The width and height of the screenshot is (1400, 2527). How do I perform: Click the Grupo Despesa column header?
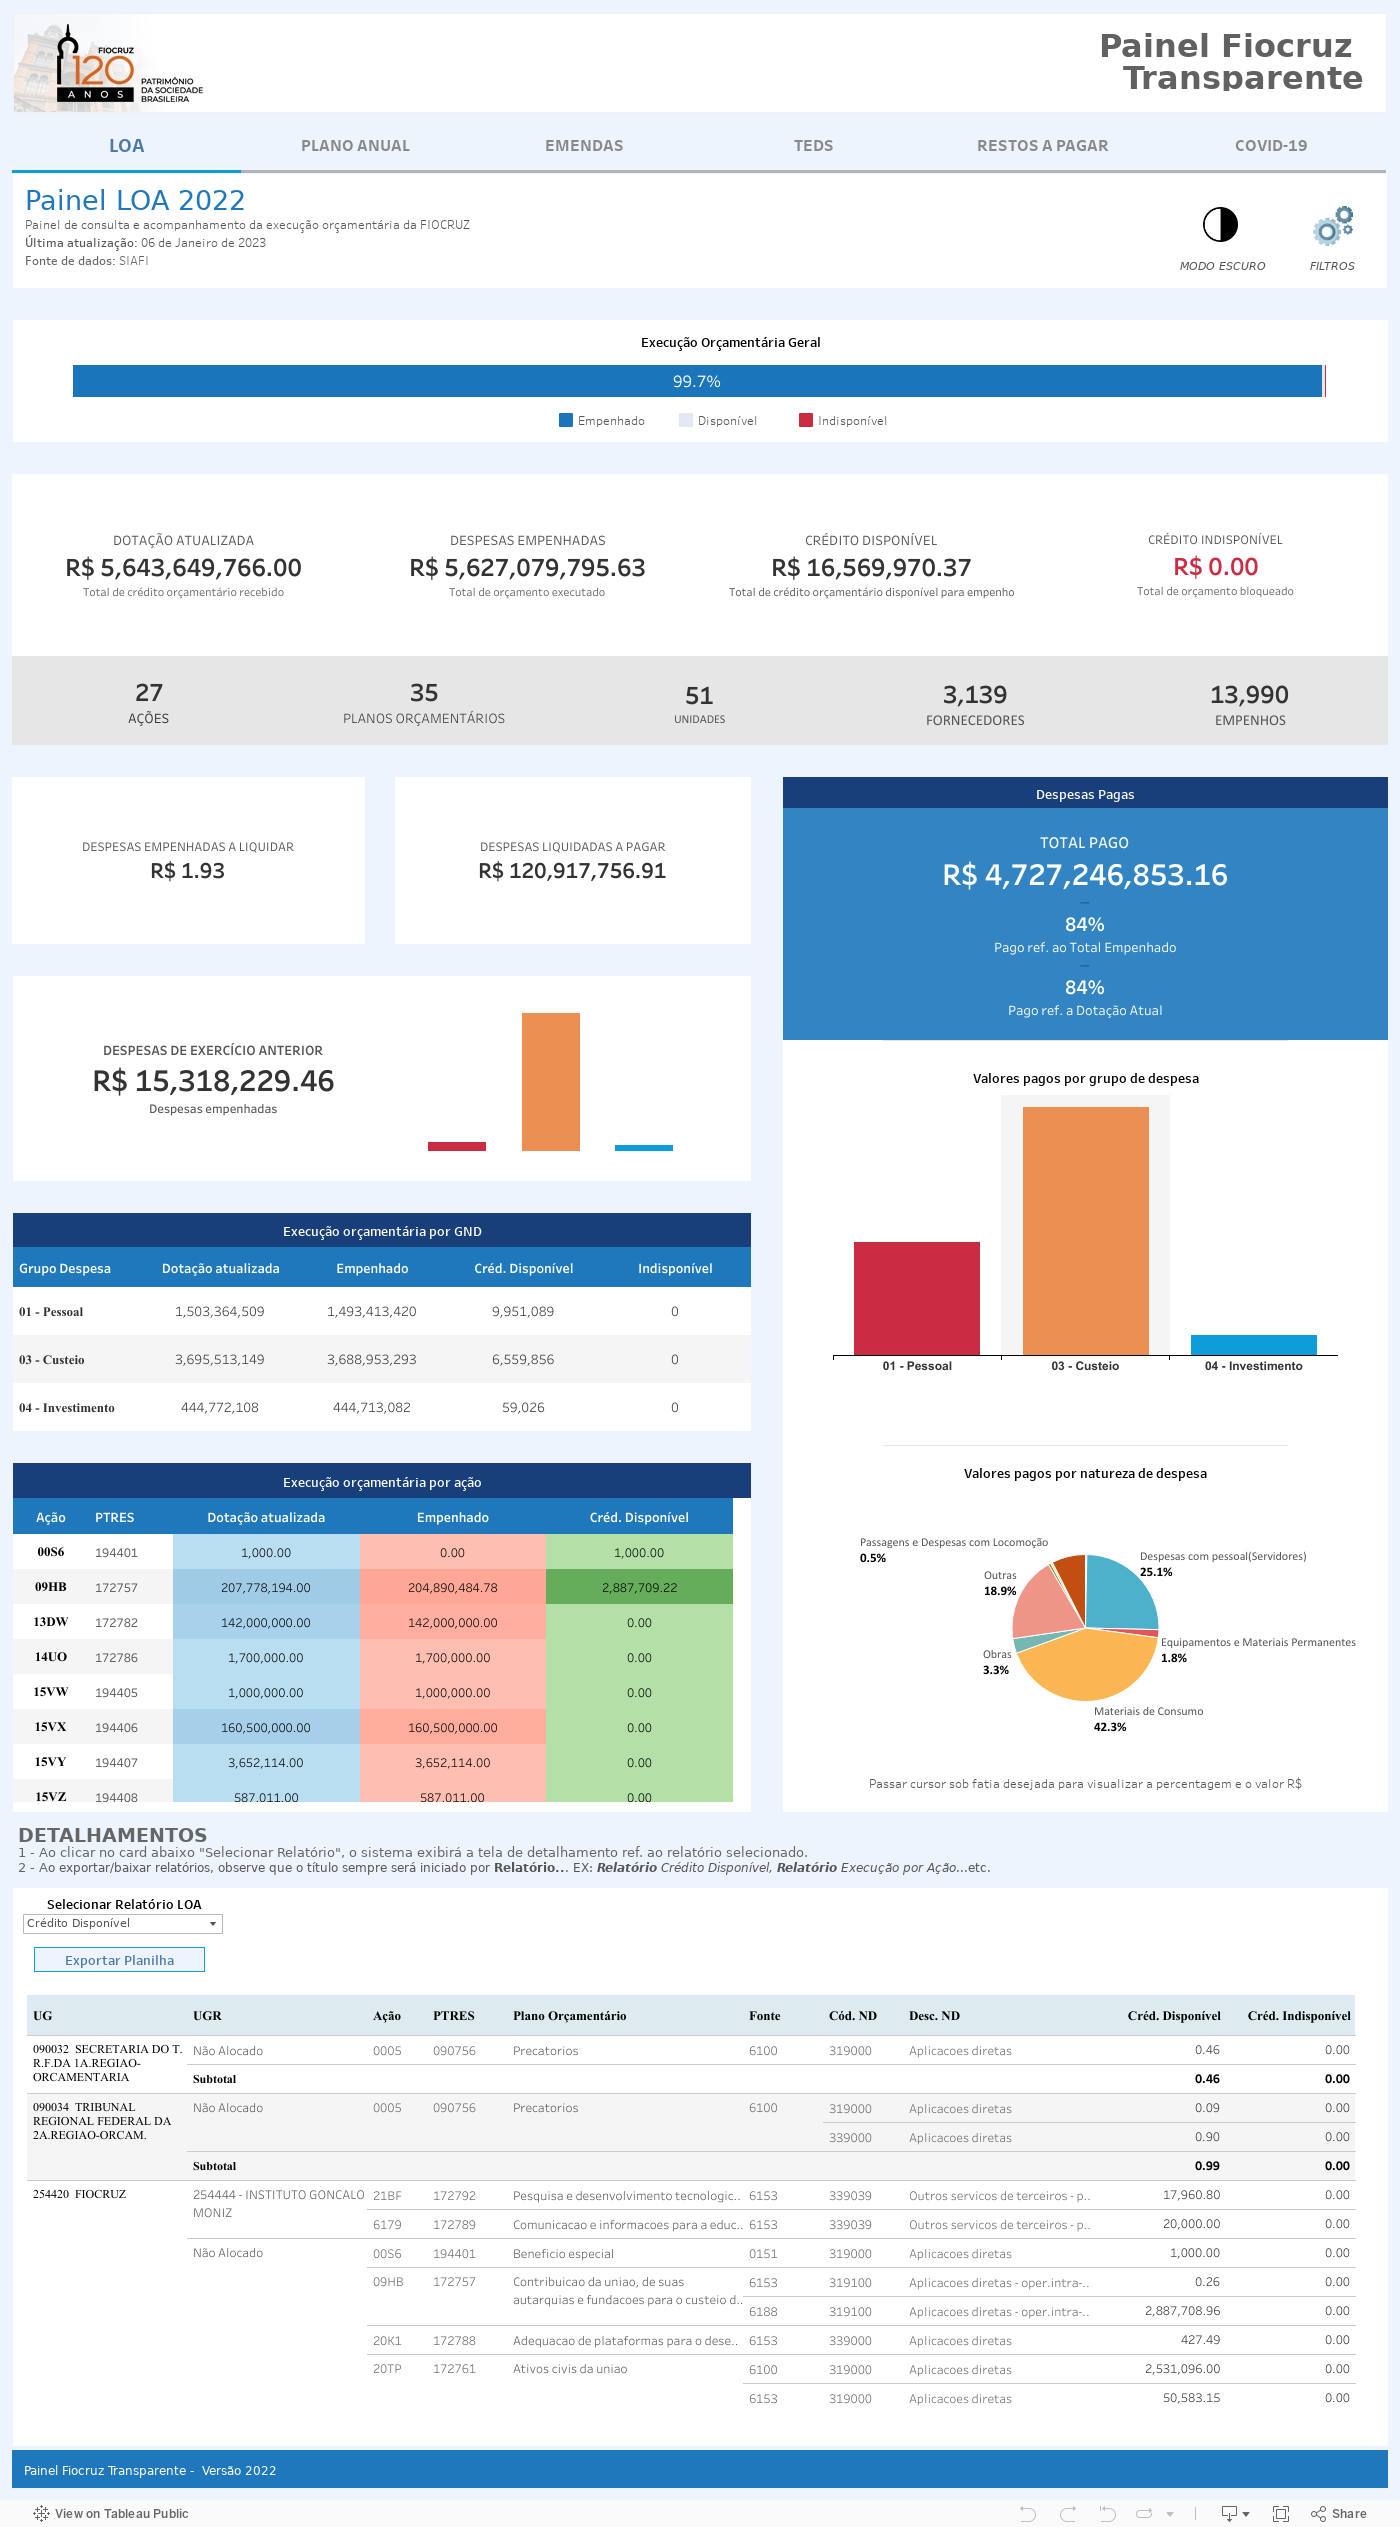[x=65, y=1268]
